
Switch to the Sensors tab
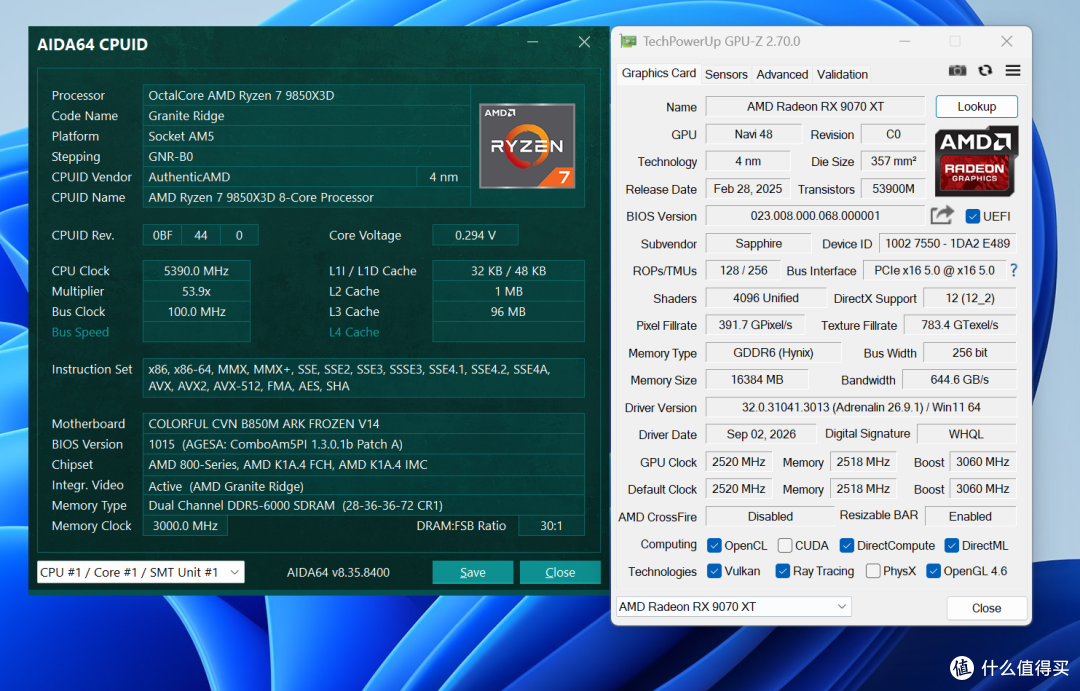pos(726,74)
